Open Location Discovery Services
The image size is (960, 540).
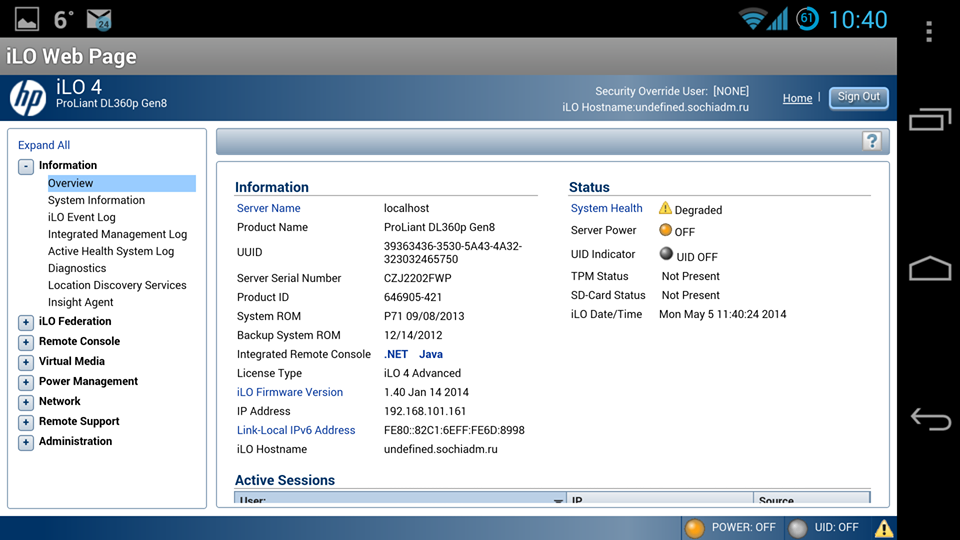(117, 285)
